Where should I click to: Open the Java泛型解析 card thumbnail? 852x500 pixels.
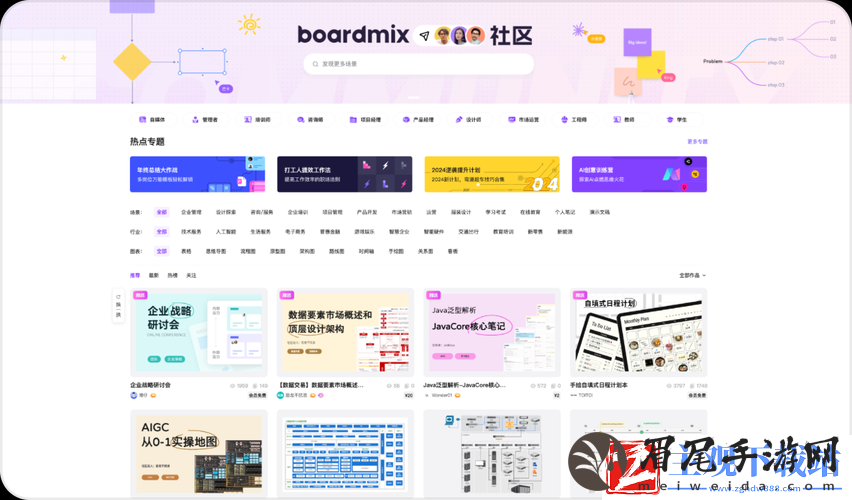pyautogui.click(x=492, y=333)
